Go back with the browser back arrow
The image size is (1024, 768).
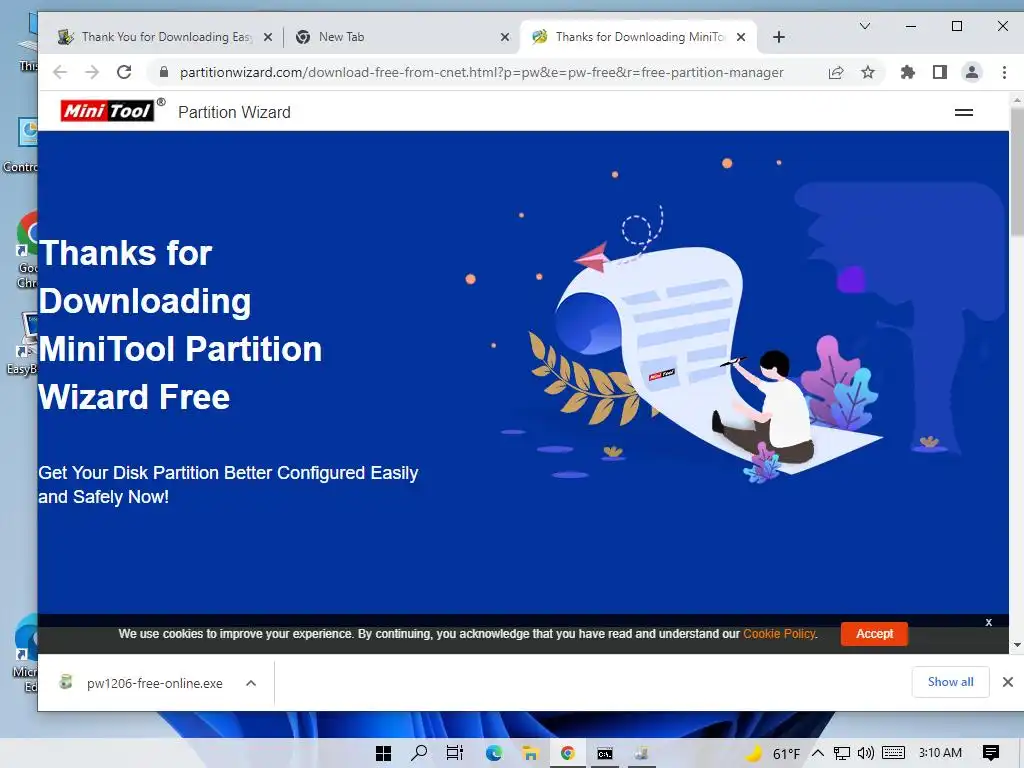click(x=60, y=72)
